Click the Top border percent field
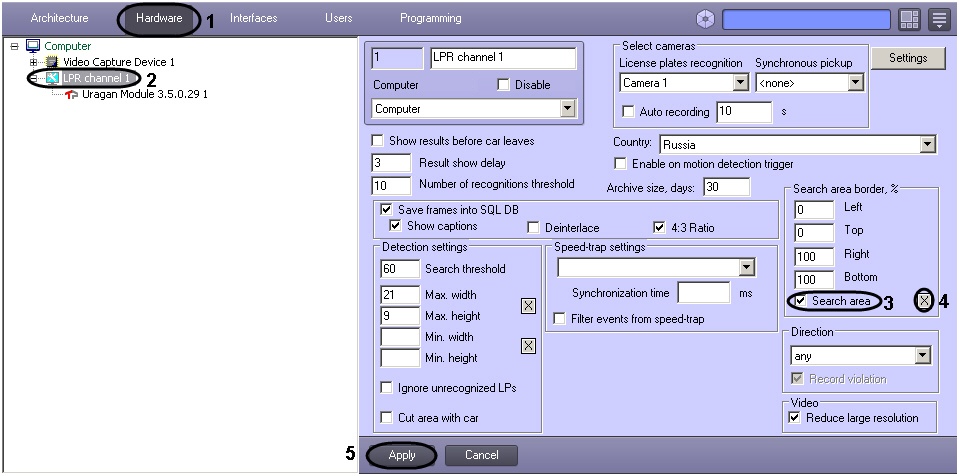This screenshot has height=476, width=959. [814, 233]
